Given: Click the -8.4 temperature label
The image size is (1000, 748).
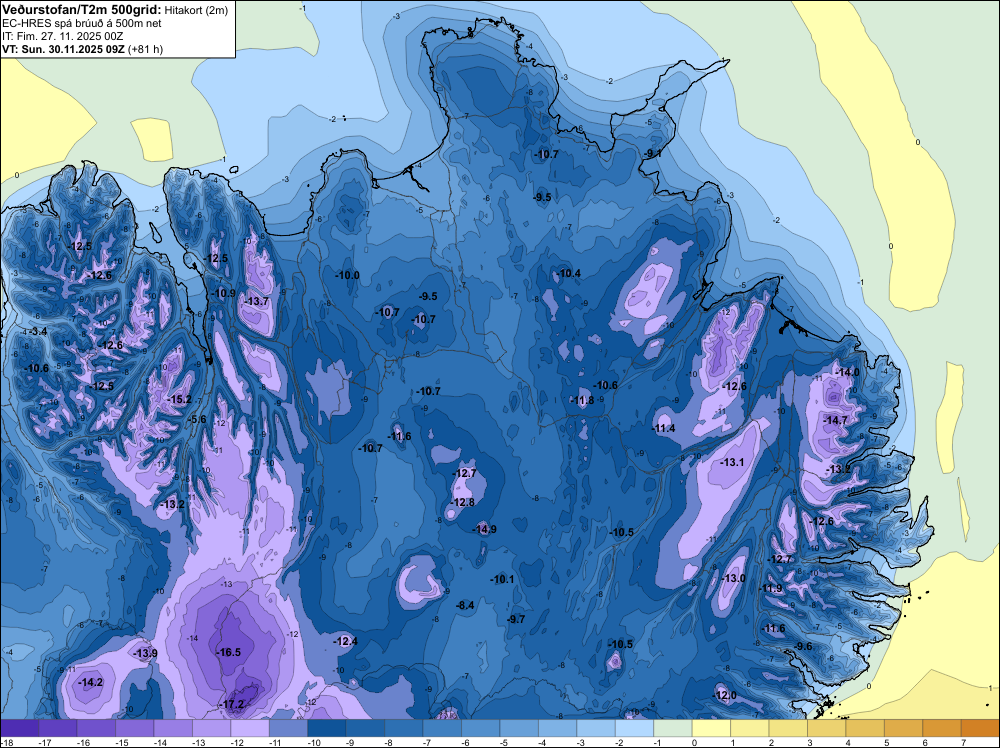Looking at the screenshot, I should (466, 605).
